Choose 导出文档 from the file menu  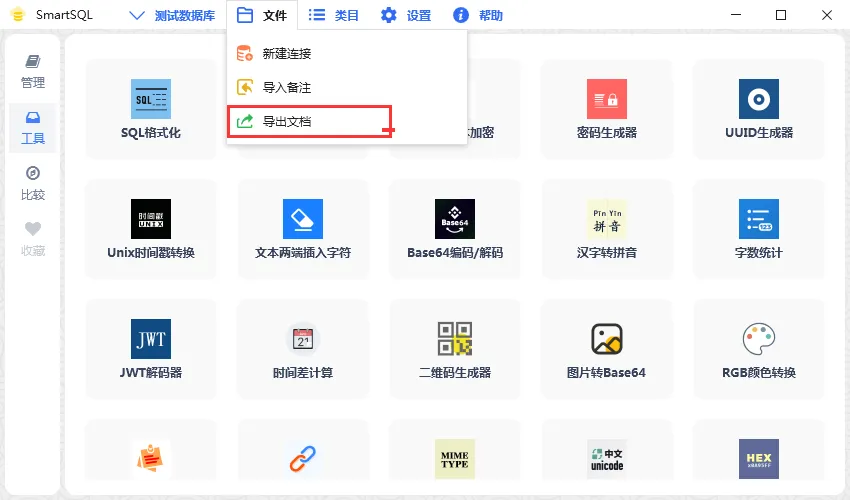tap(346, 121)
